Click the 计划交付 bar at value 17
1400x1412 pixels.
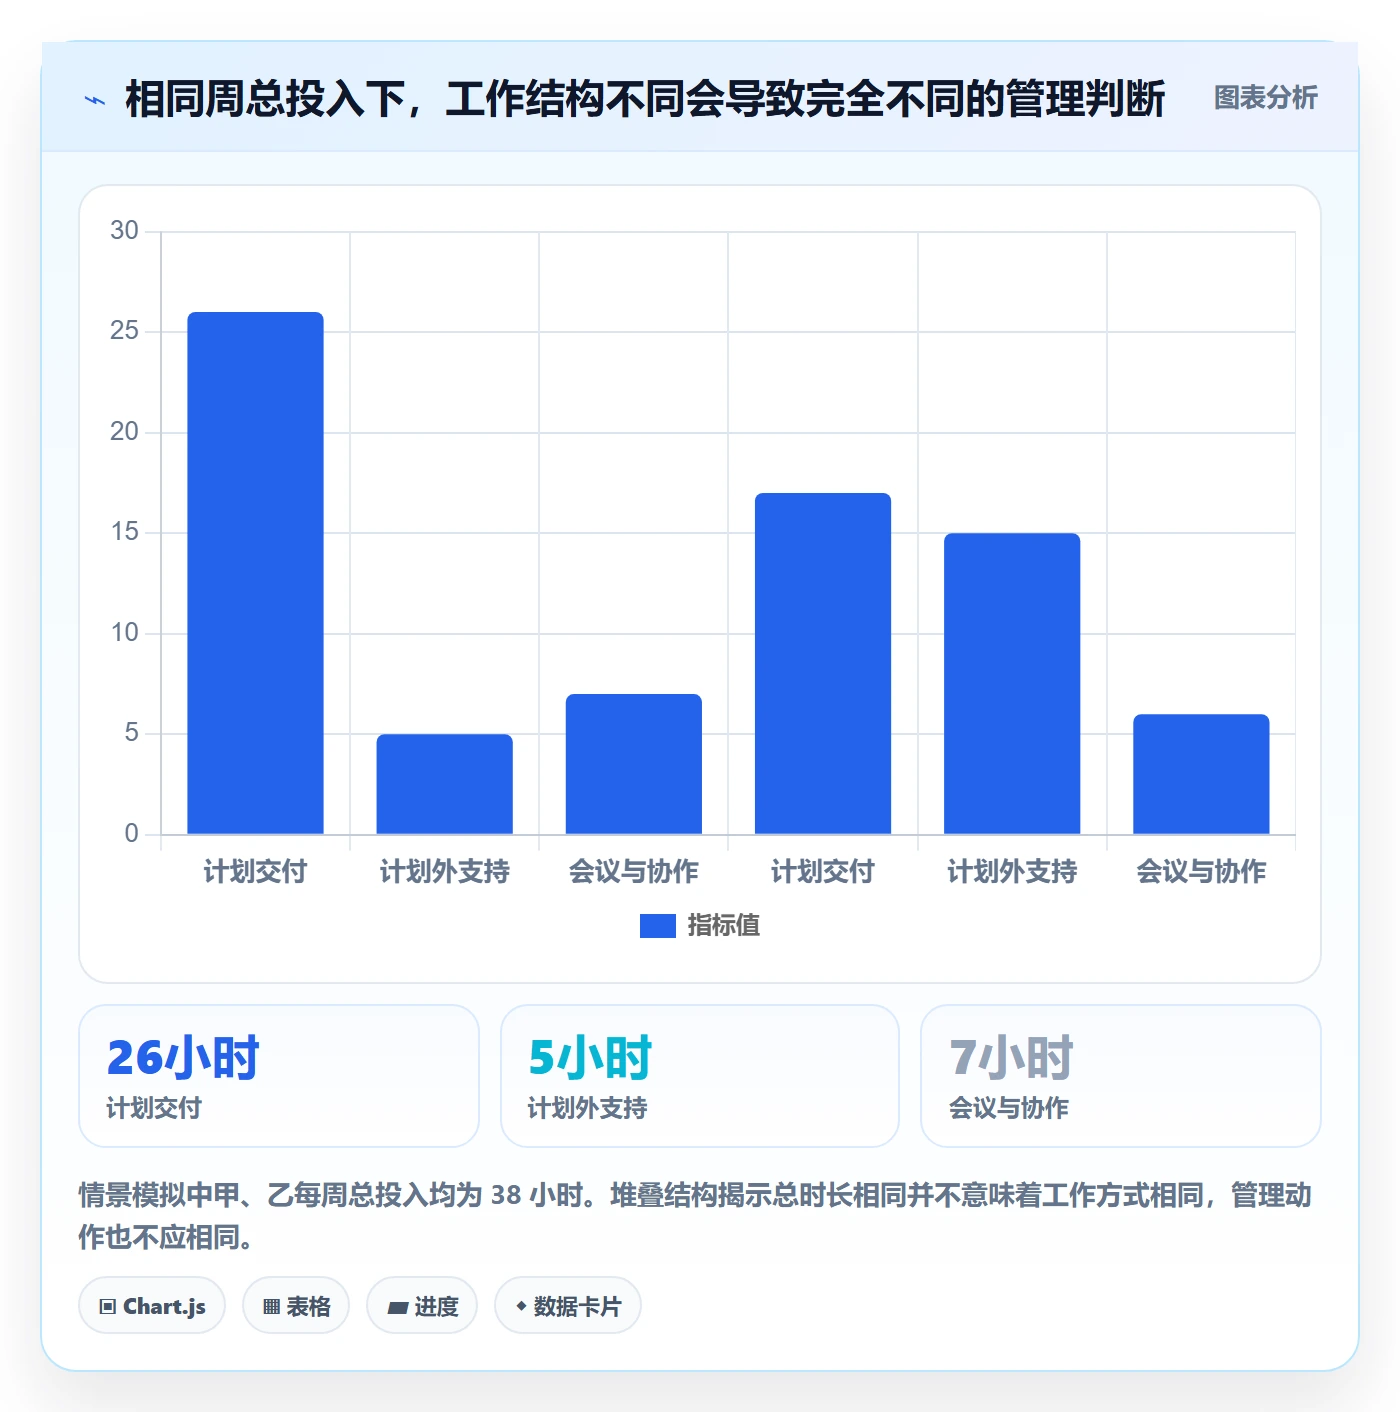tap(823, 663)
